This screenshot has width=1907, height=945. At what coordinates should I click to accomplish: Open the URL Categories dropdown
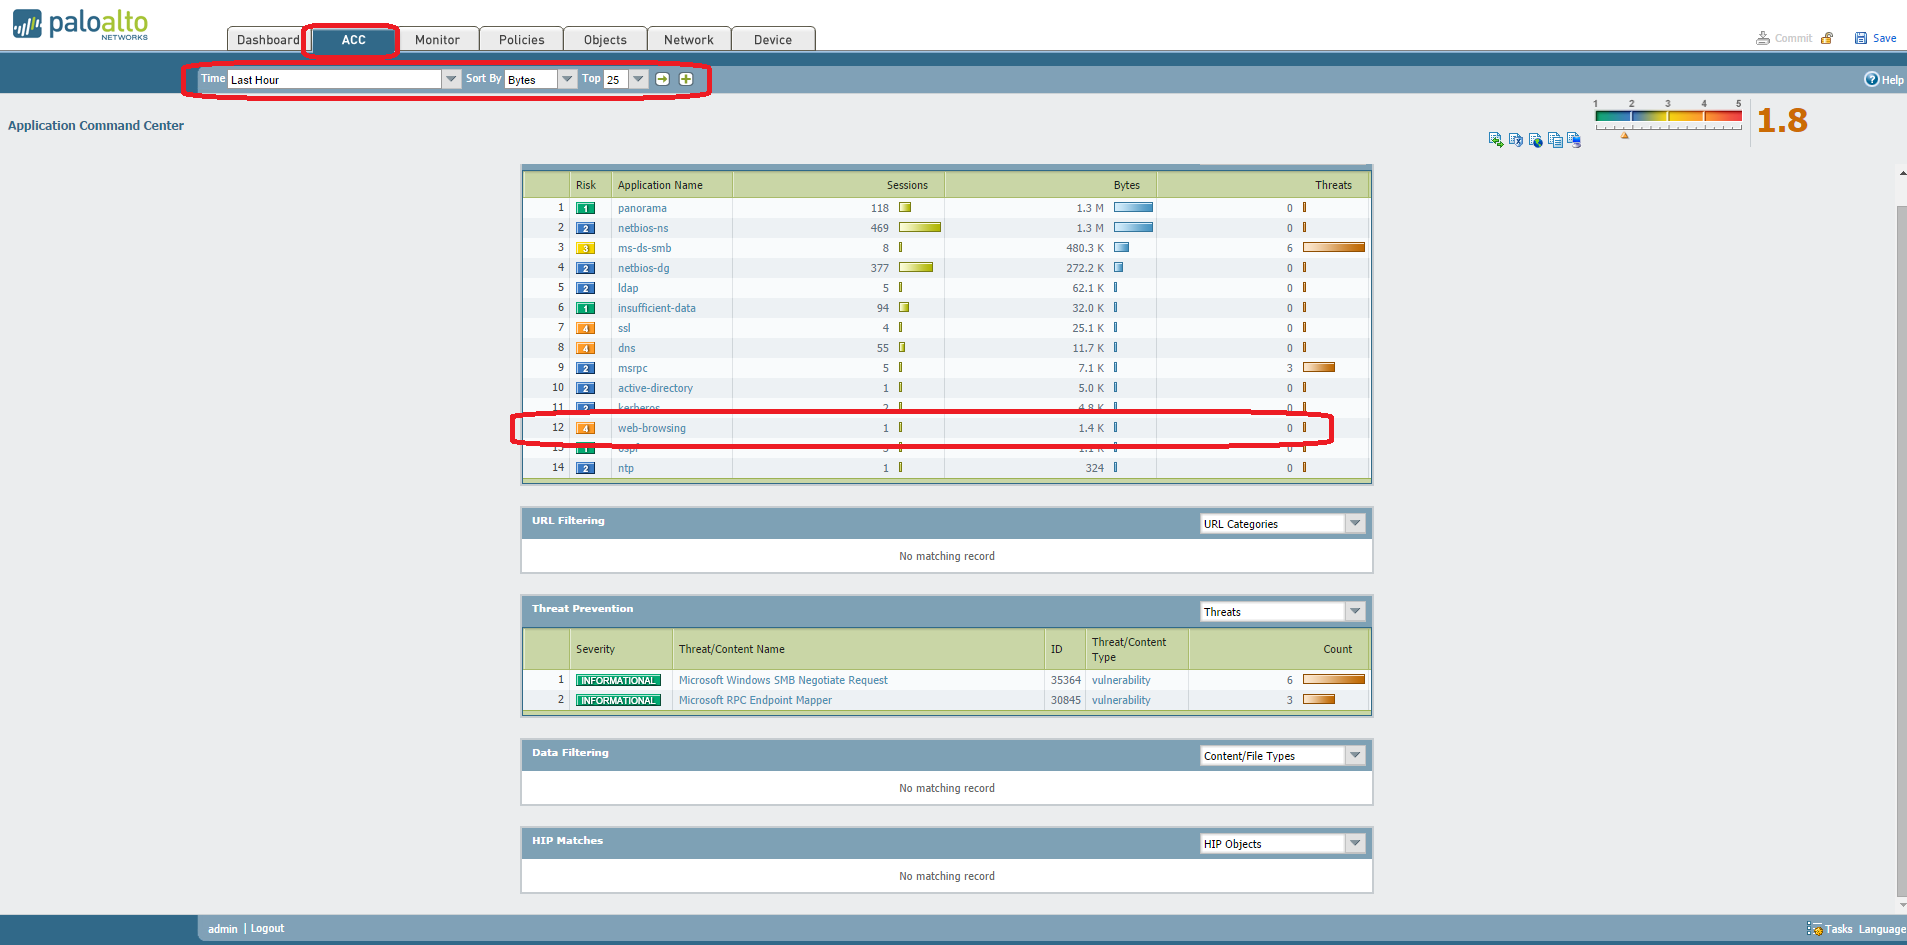[1355, 523]
